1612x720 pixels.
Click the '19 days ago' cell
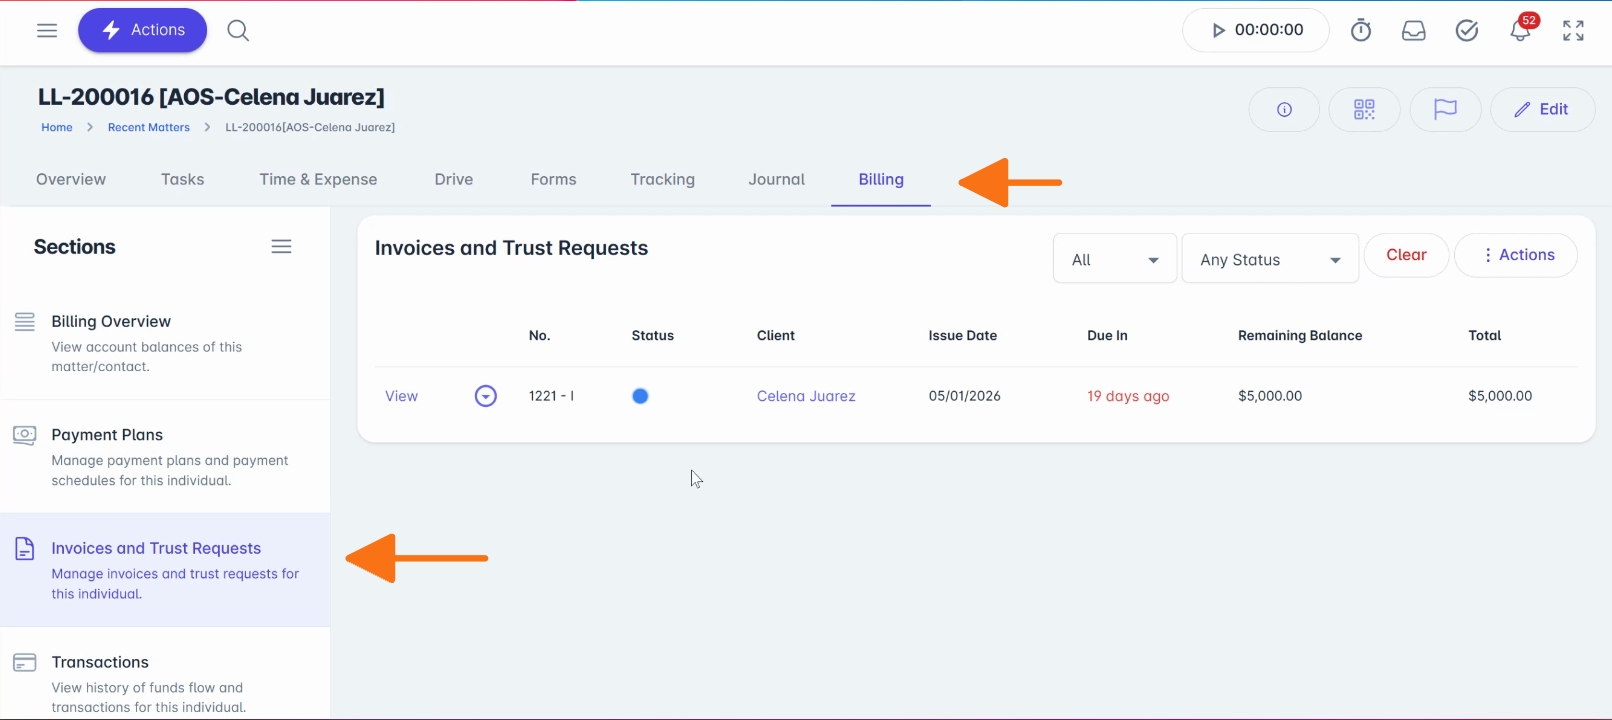[x=1128, y=396]
